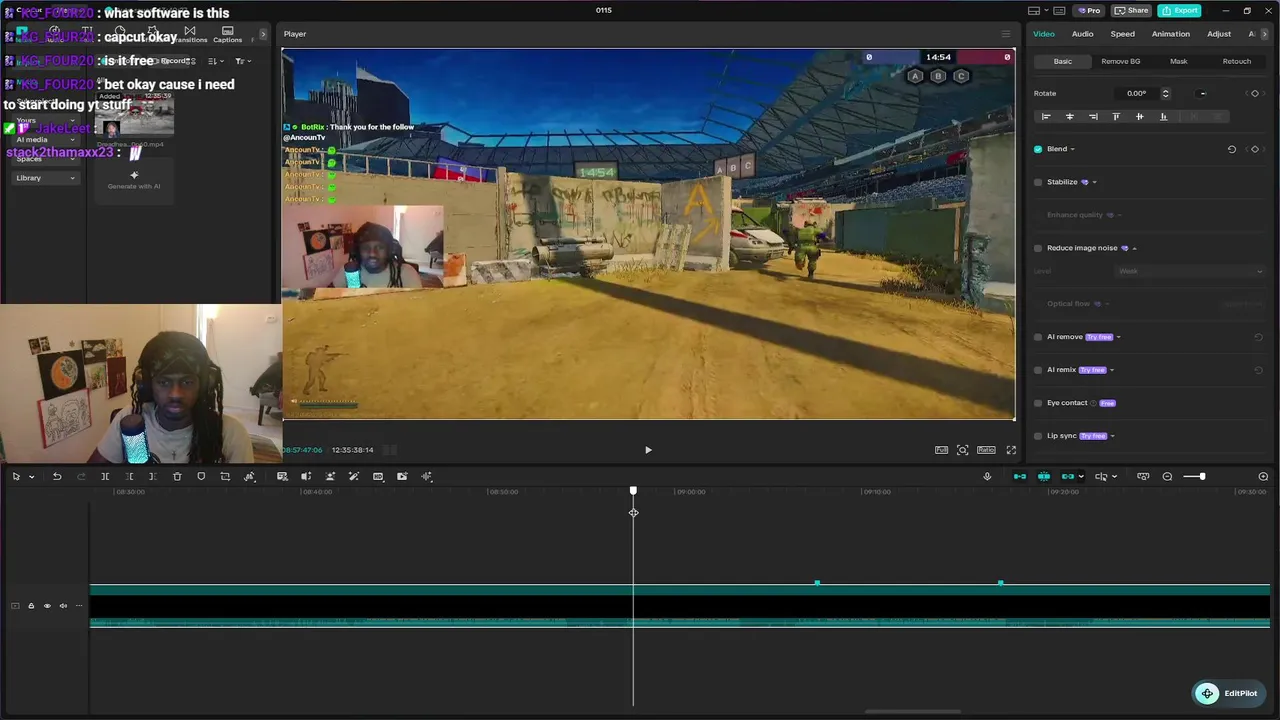
Task: Switch to the Adjust tab
Action: click(x=1219, y=34)
